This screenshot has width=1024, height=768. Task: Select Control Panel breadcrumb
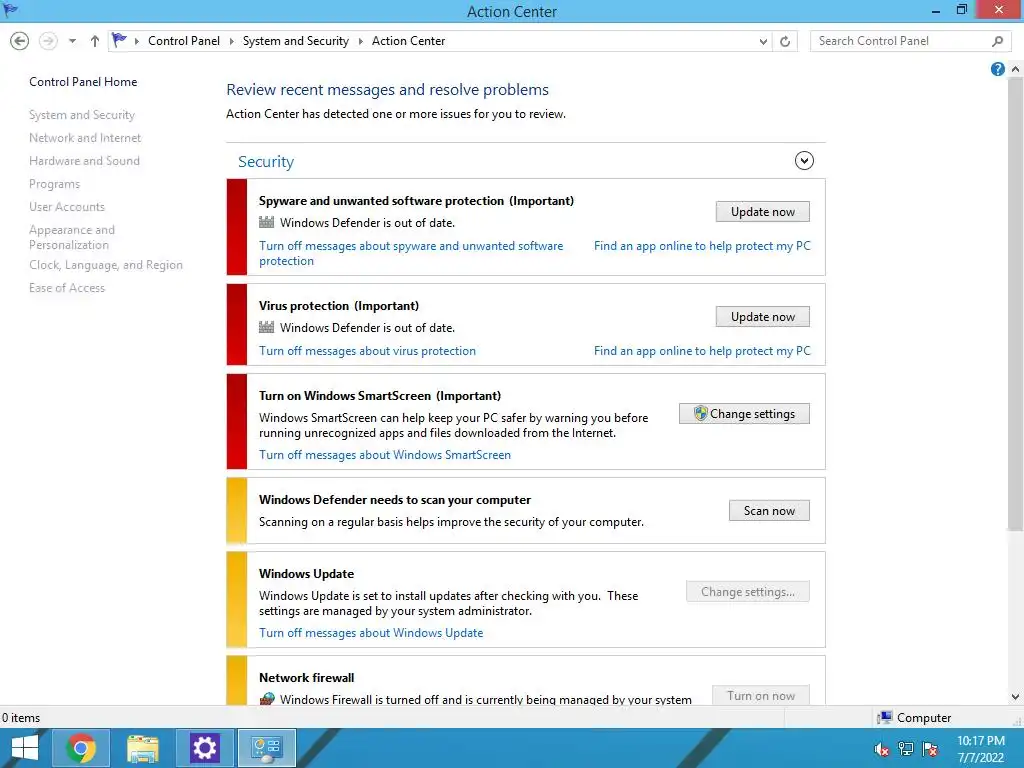tap(184, 41)
